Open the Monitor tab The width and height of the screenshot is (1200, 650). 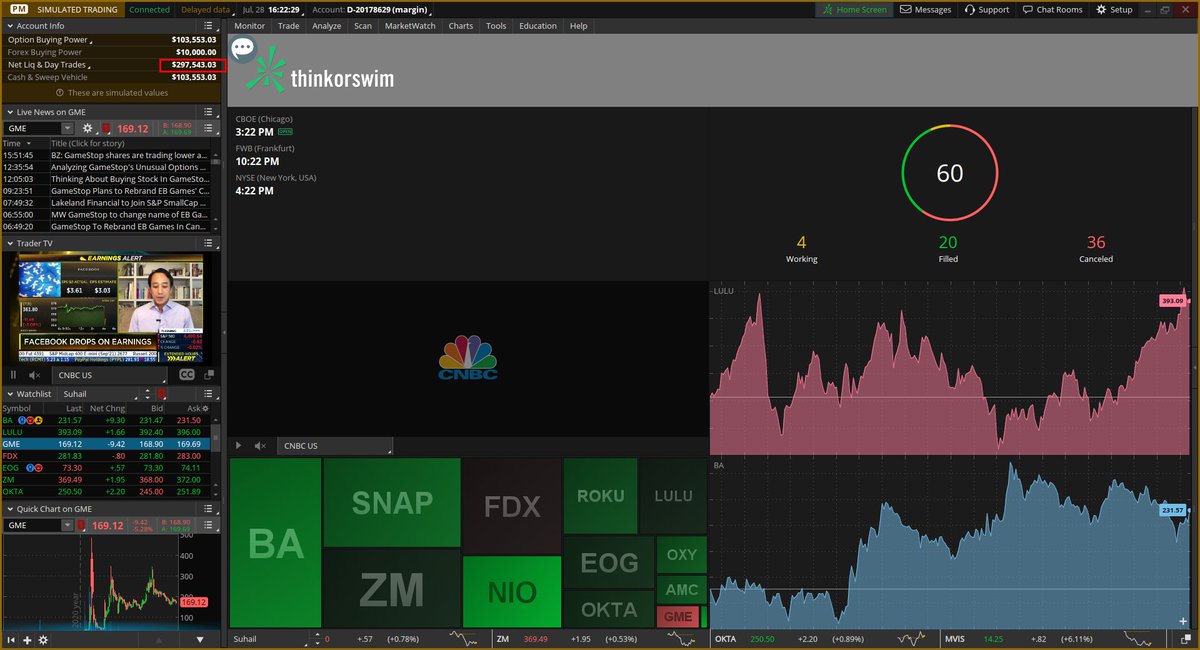click(x=249, y=26)
